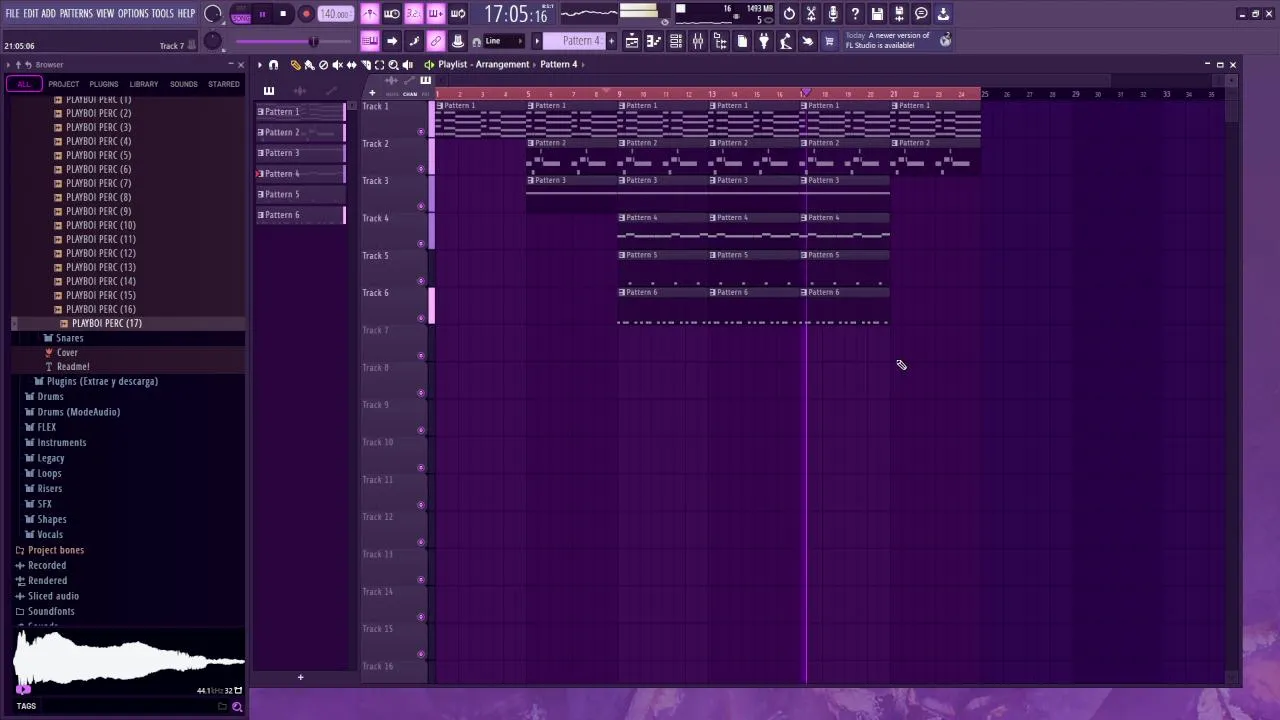Pause playback with the pause button
The image size is (1280, 720).
[264, 14]
